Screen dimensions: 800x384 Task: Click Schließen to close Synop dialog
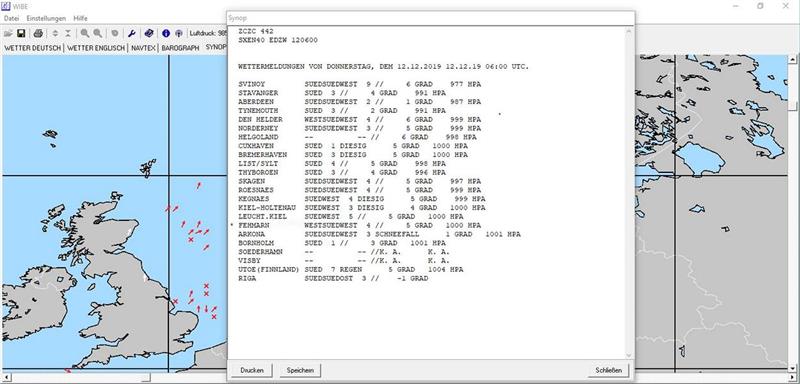(608, 370)
